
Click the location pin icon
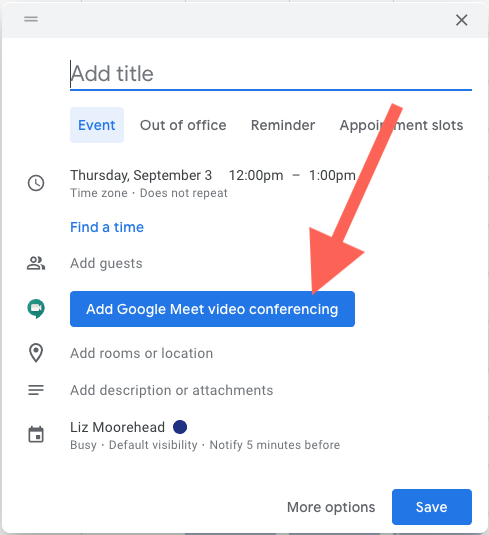[36, 353]
